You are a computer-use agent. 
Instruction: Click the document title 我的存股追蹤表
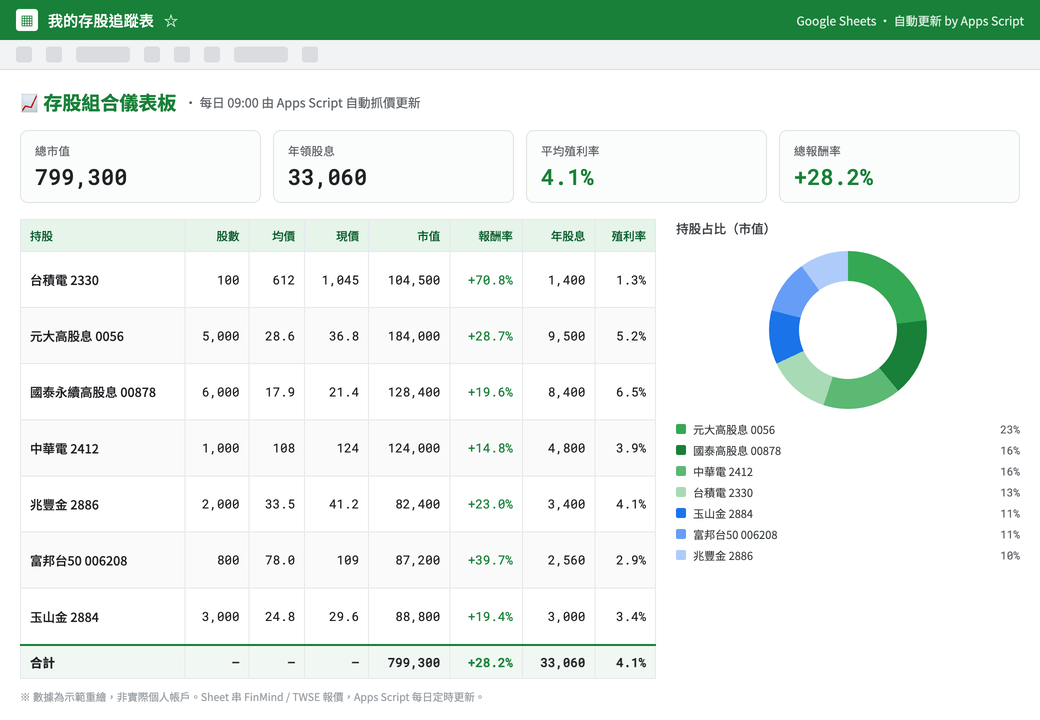click(101, 21)
